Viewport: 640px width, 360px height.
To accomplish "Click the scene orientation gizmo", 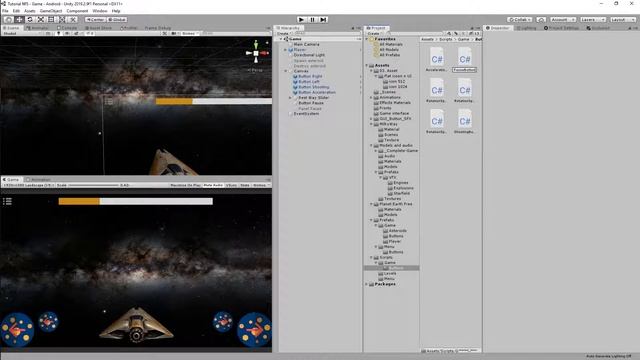I will coord(256,53).
